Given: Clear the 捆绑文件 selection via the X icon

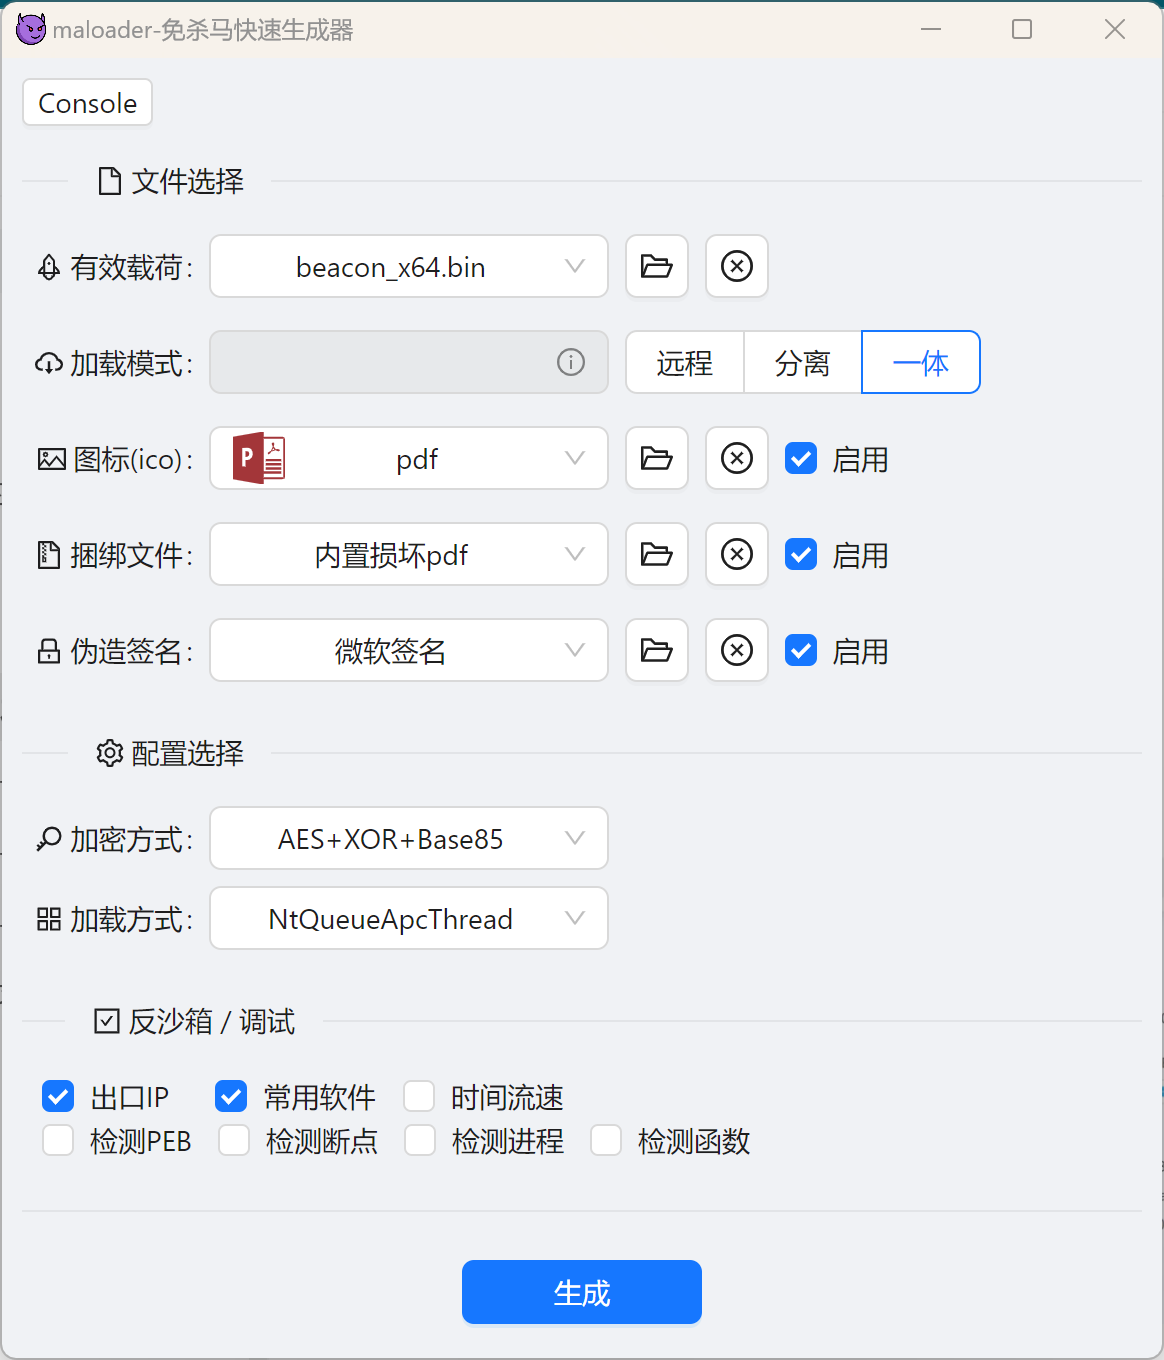Looking at the screenshot, I should tap(736, 554).
